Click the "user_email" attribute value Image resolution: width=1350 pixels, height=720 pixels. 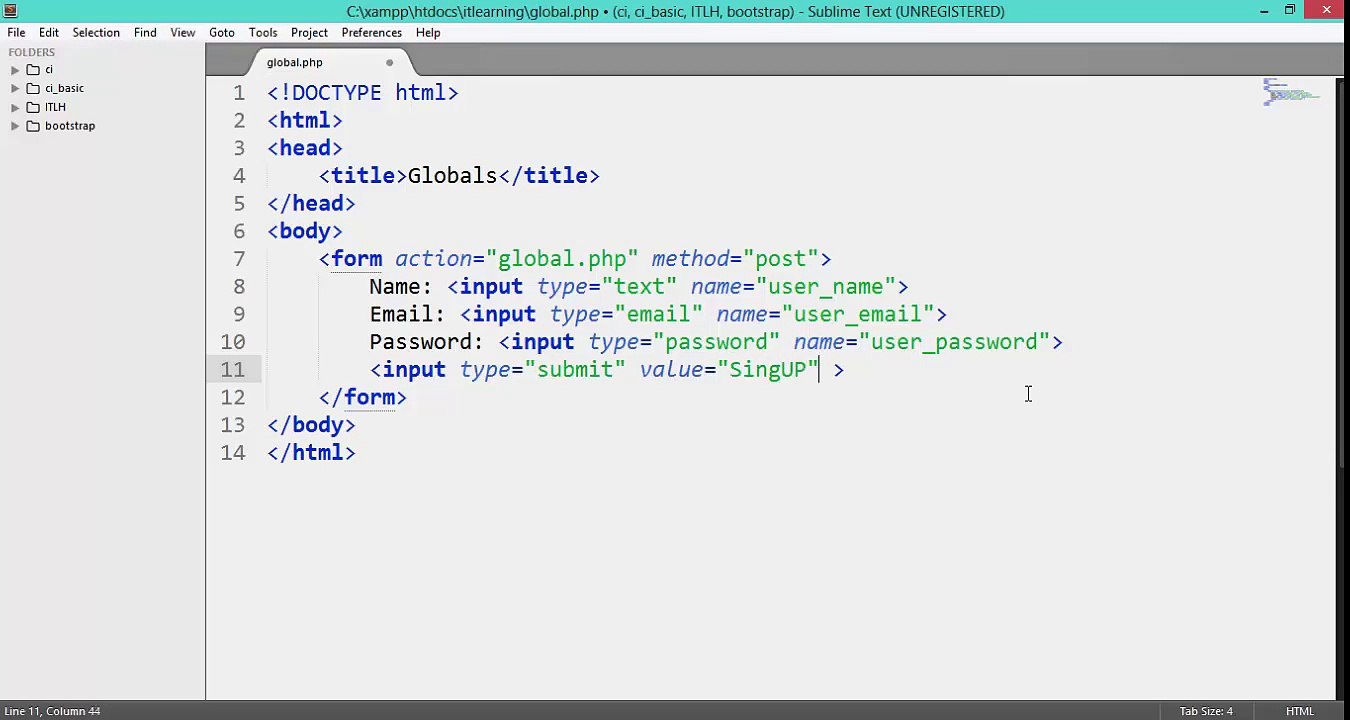click(857, 314)
